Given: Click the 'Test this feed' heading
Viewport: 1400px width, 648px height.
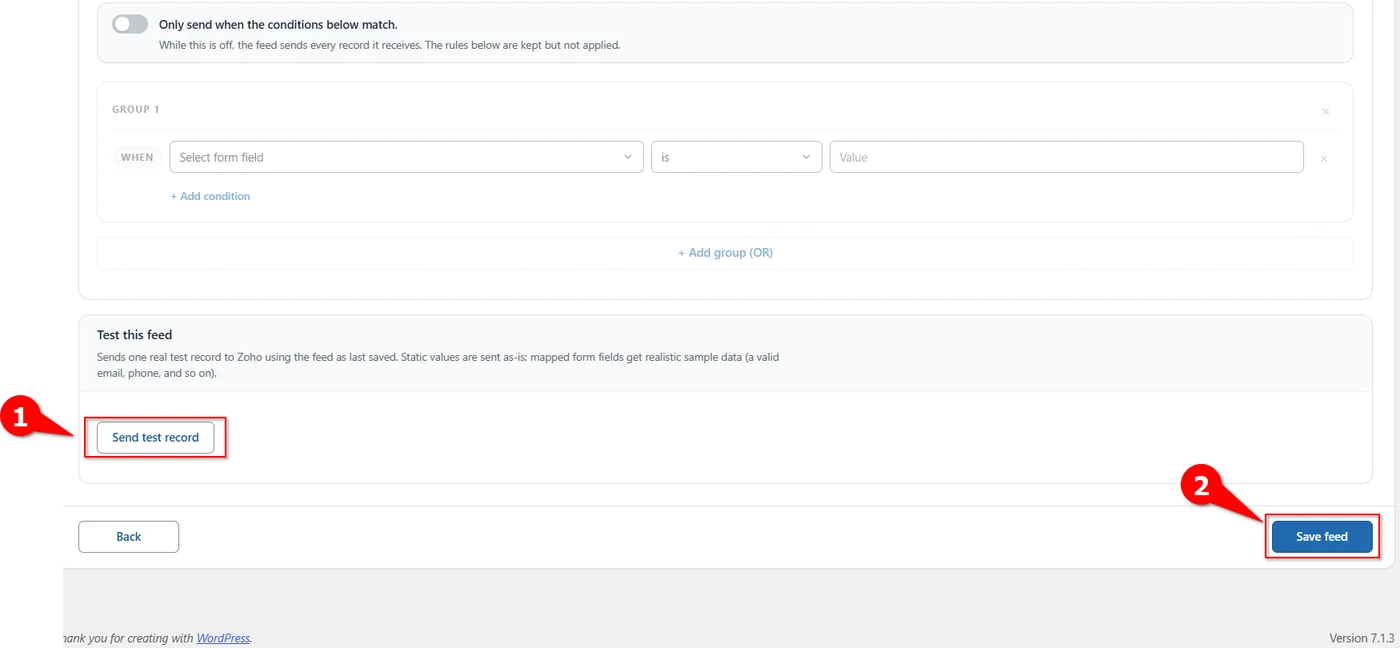Looking at the screenshot, I should point(135,335).
